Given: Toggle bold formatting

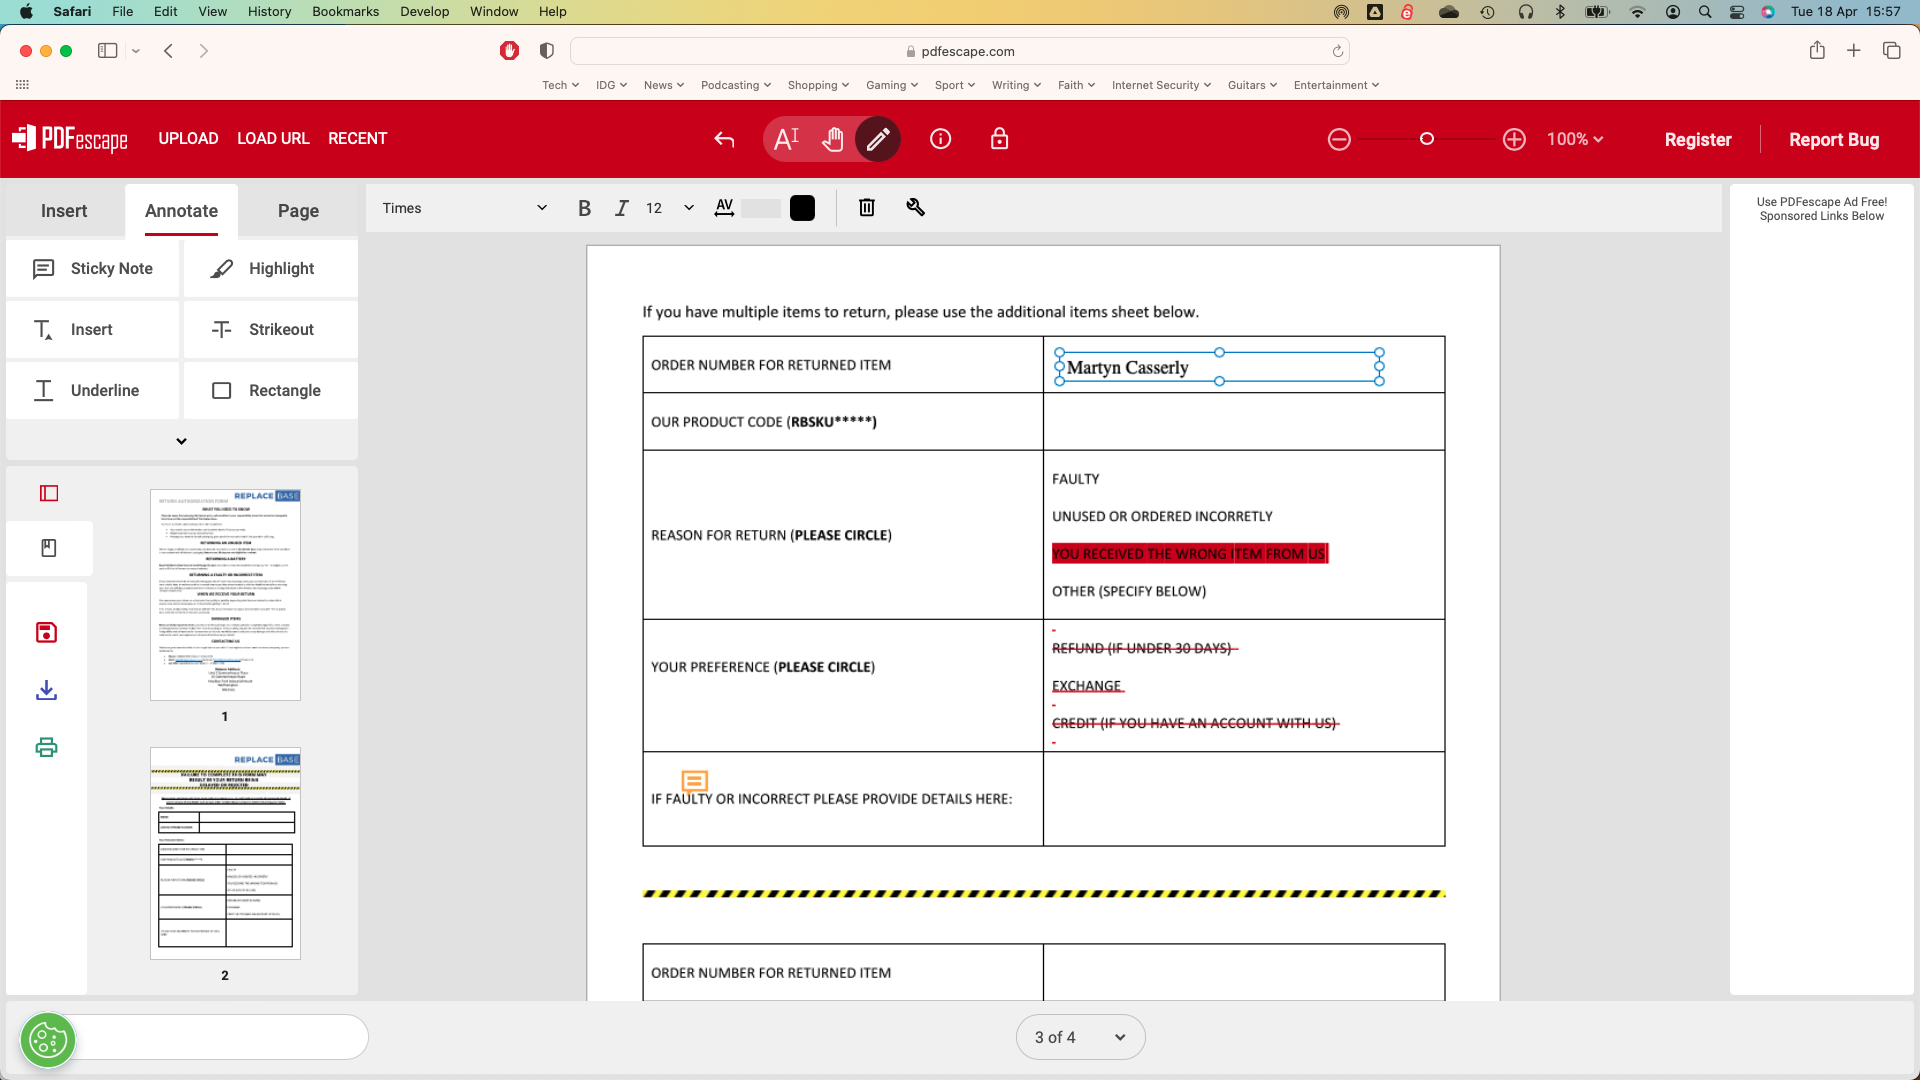Looking at the screenshot, I should 584,208.
